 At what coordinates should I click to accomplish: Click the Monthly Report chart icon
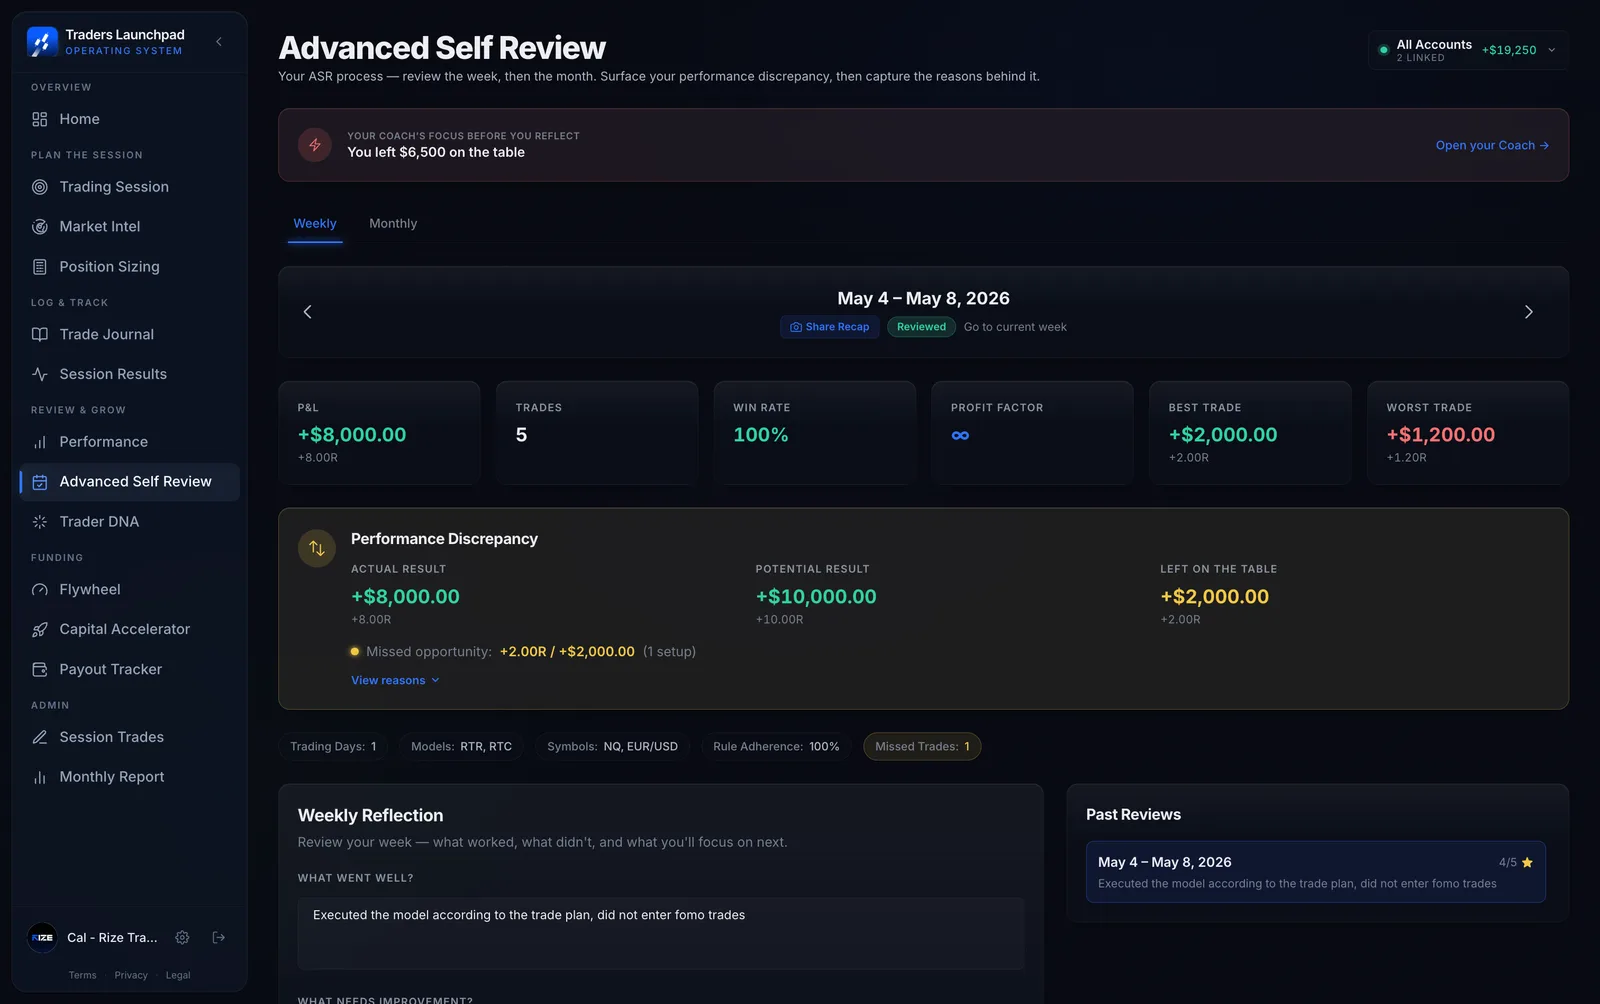40,777
